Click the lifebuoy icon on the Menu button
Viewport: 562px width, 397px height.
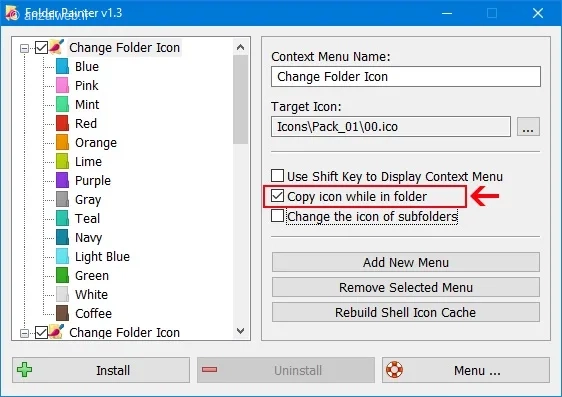point(394,370)
